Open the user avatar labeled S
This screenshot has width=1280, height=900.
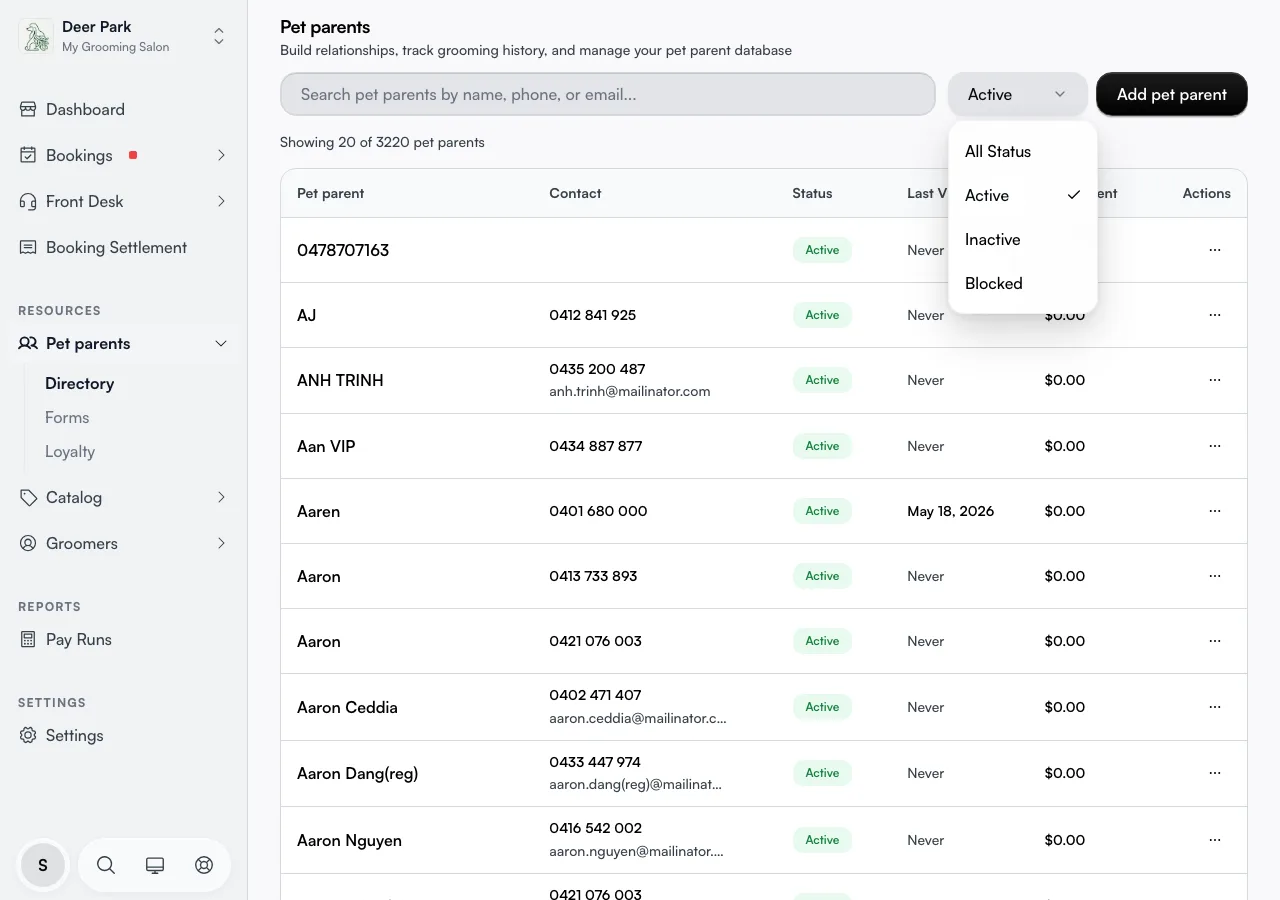click(43, 865)
